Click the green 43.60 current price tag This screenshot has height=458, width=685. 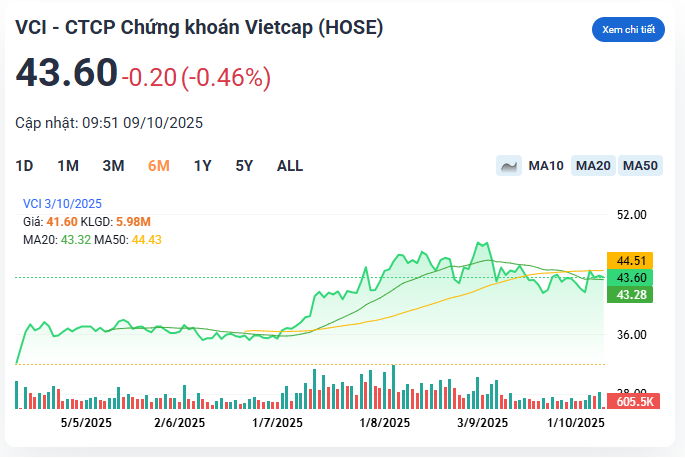click(x=630, y=277)
